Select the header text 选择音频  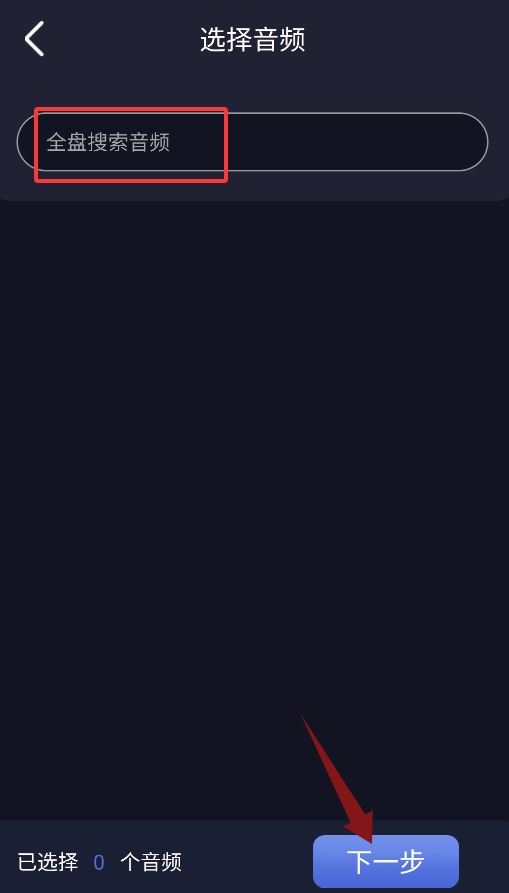pyautogui.click(x=253, y=40)
